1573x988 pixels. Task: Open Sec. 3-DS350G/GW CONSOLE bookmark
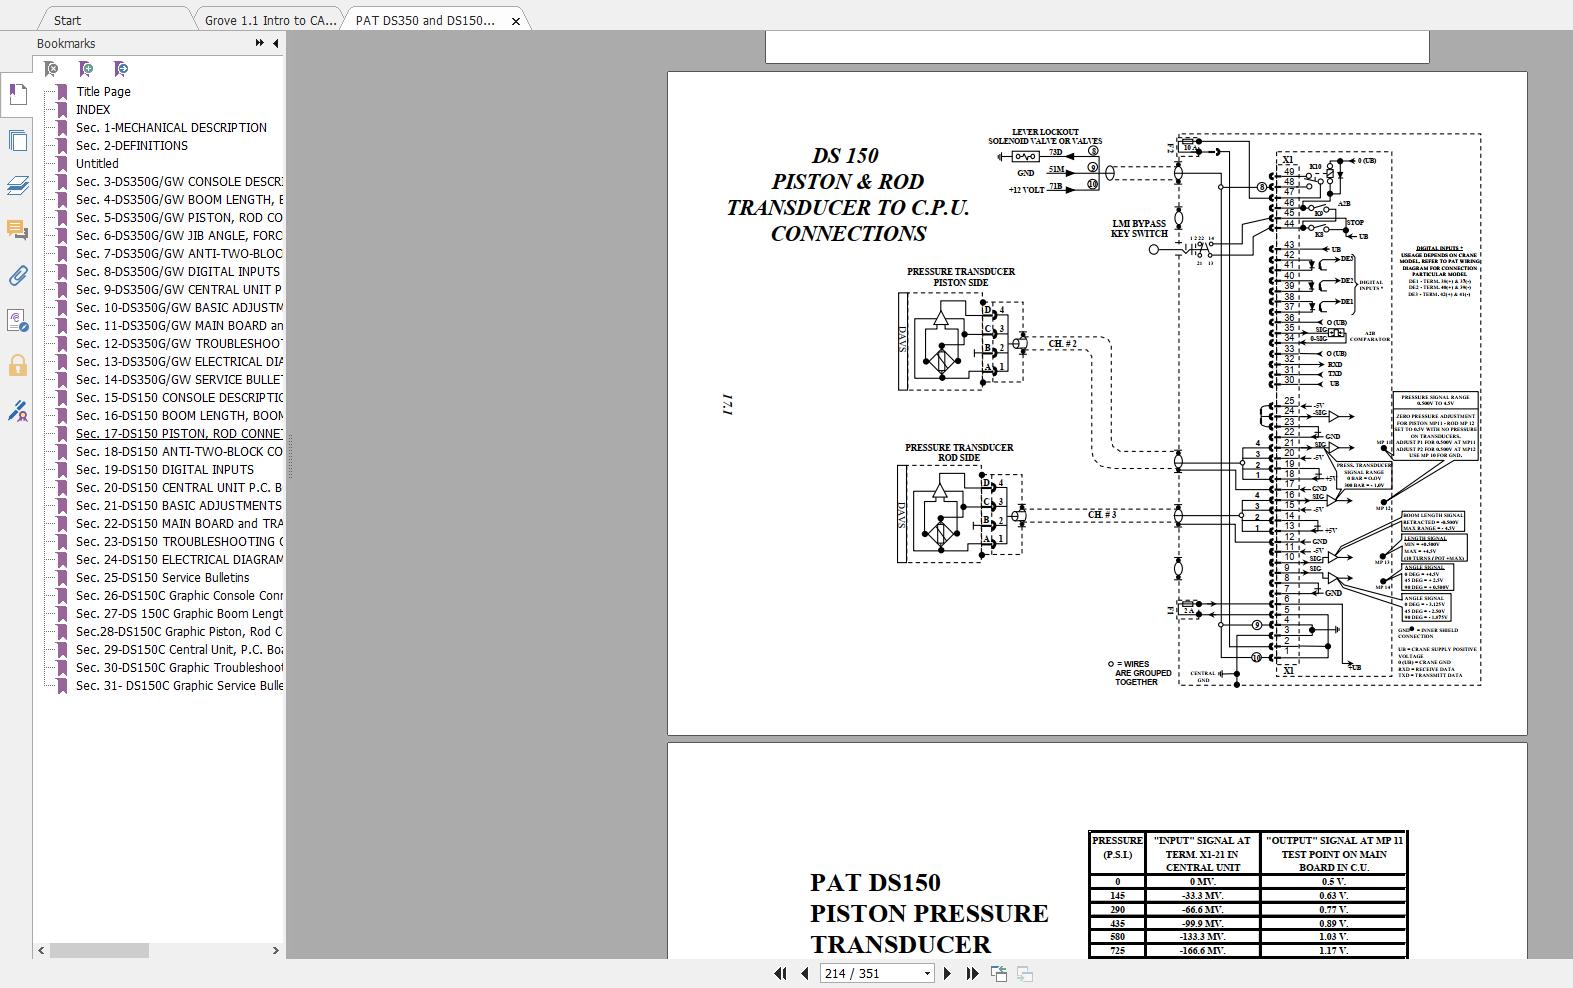click(x=179, y=182)
